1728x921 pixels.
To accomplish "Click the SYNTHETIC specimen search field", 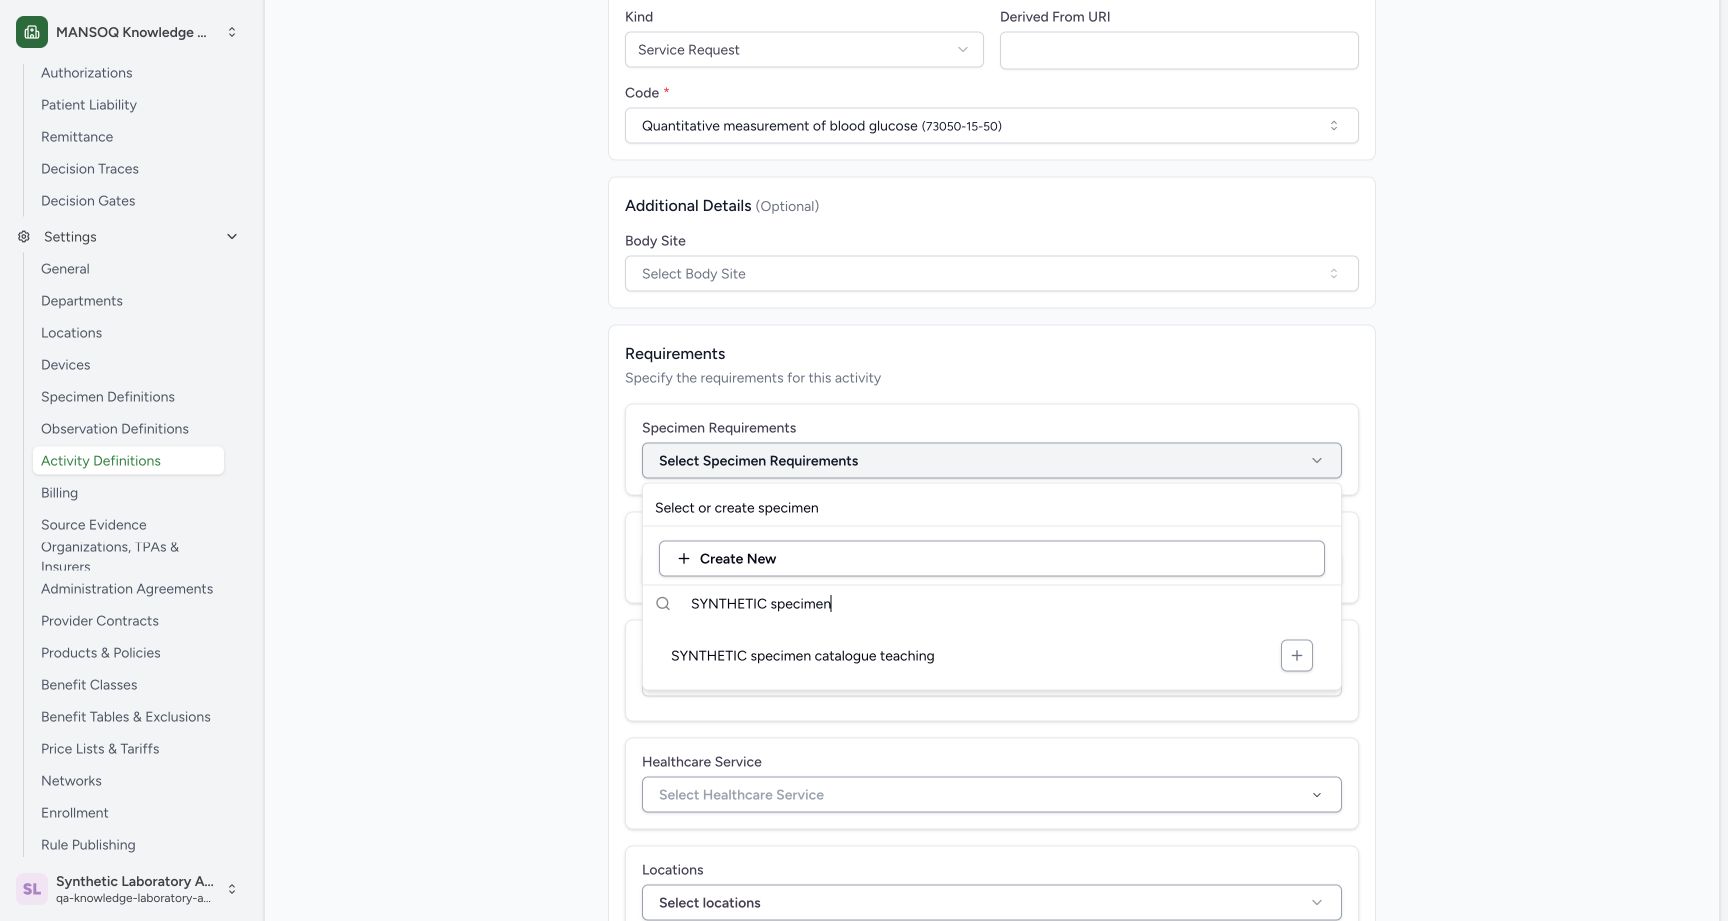I will click(x=1005, y=604).
